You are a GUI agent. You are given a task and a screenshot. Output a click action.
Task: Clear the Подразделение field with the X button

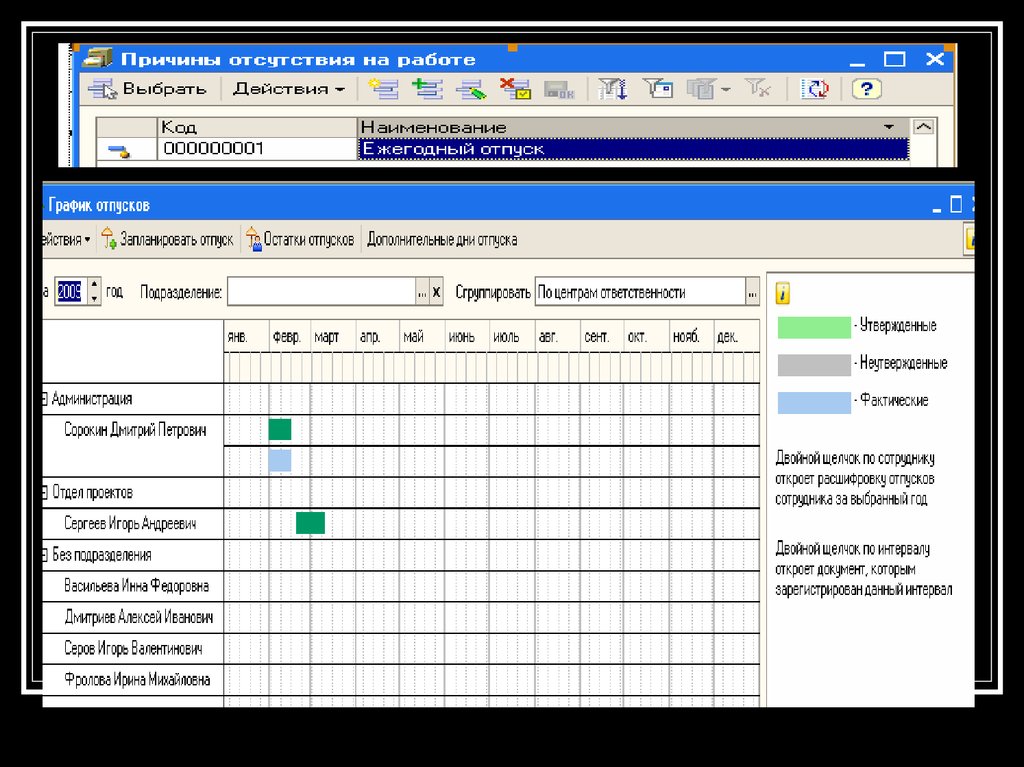pos(436,292)
